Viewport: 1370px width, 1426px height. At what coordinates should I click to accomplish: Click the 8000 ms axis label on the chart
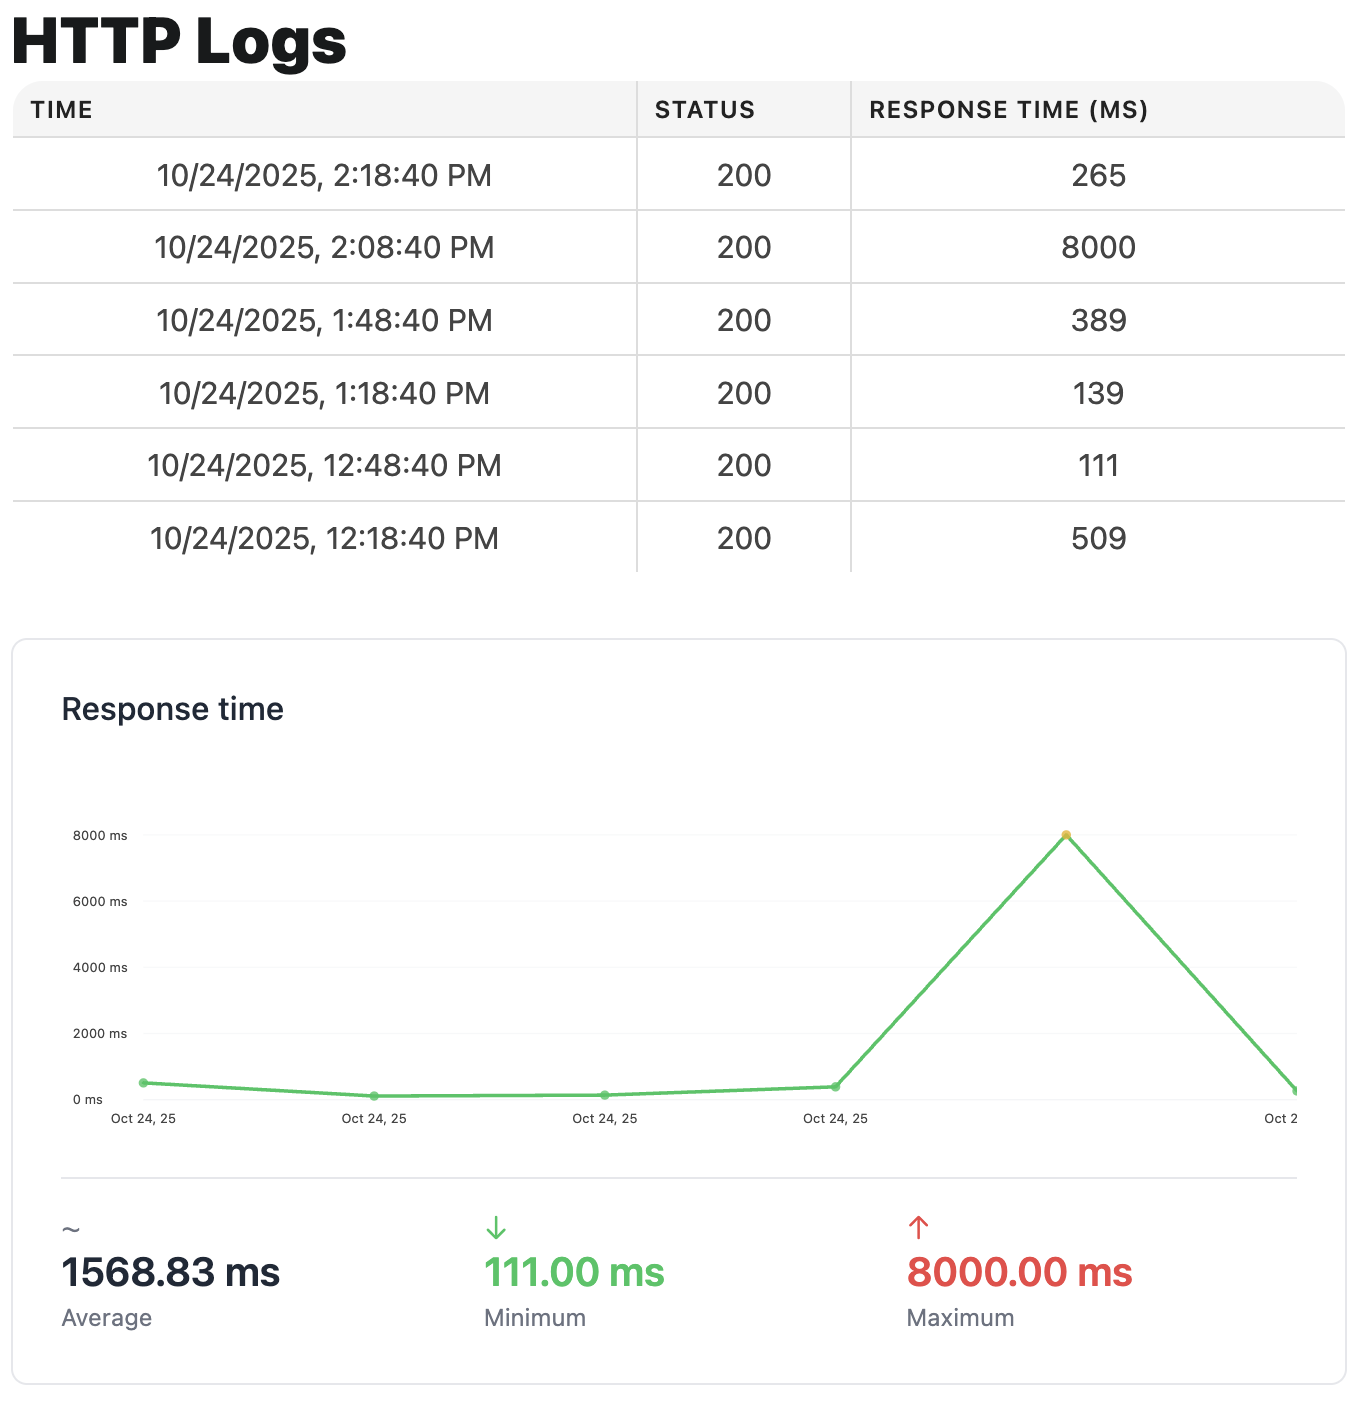coord(102,835)
